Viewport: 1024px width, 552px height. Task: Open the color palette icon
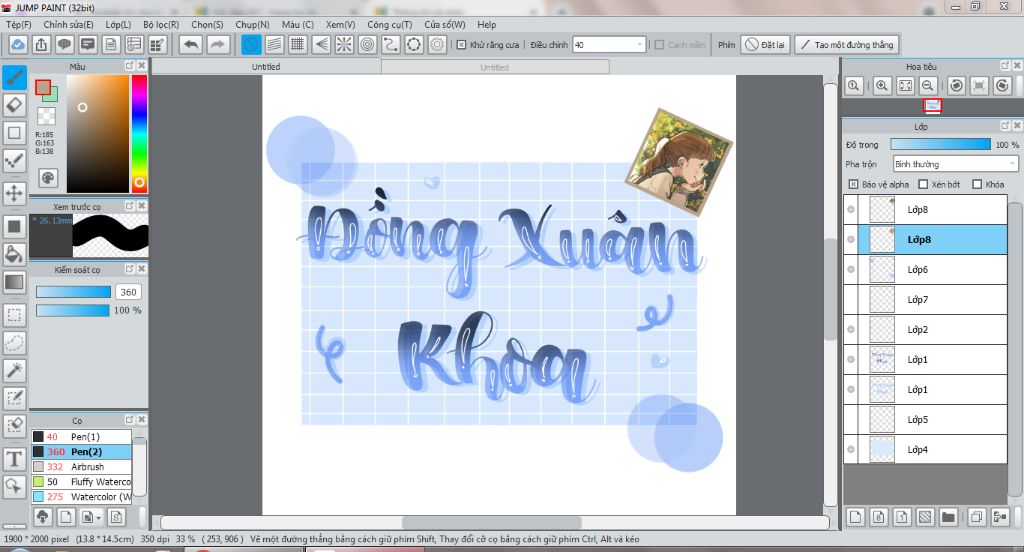point(47,178)
